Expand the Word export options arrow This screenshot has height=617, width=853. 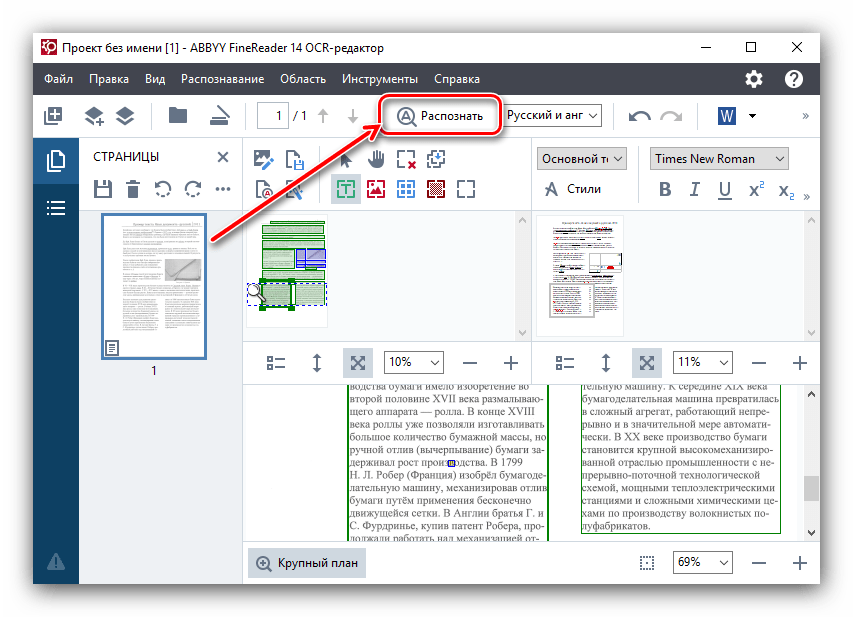[x=752, y=116]
